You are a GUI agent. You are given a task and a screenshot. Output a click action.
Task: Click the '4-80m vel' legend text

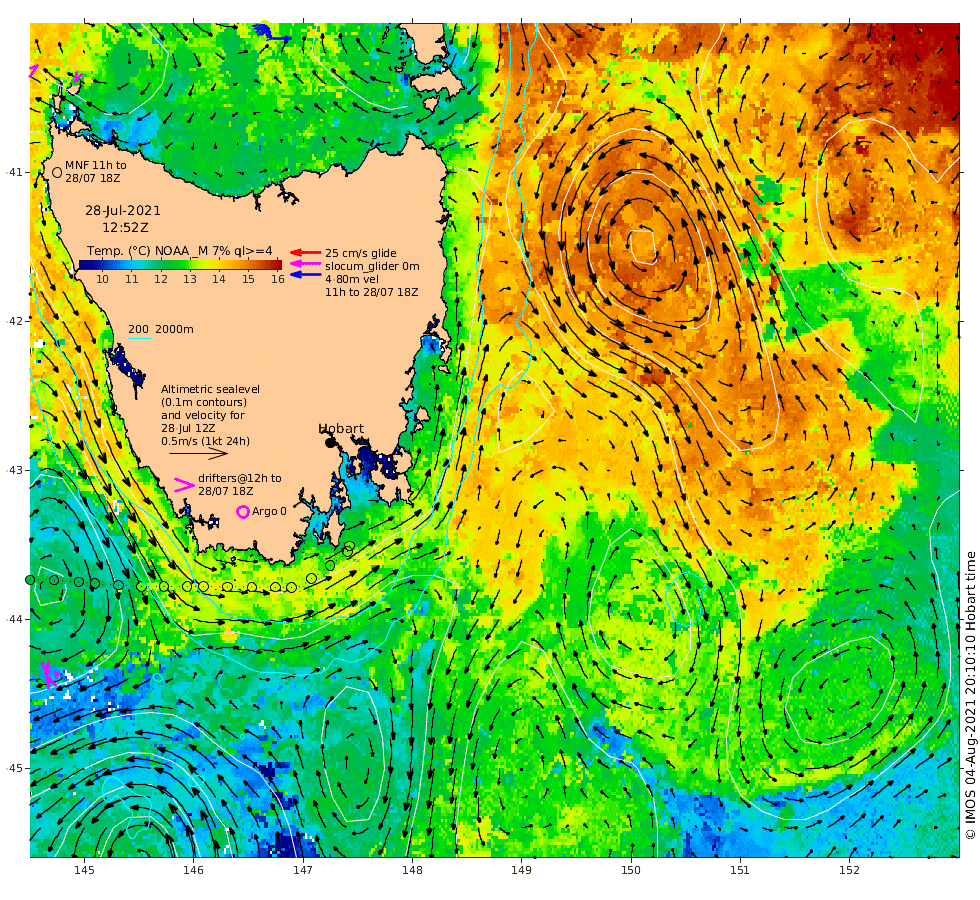(352, 279)
